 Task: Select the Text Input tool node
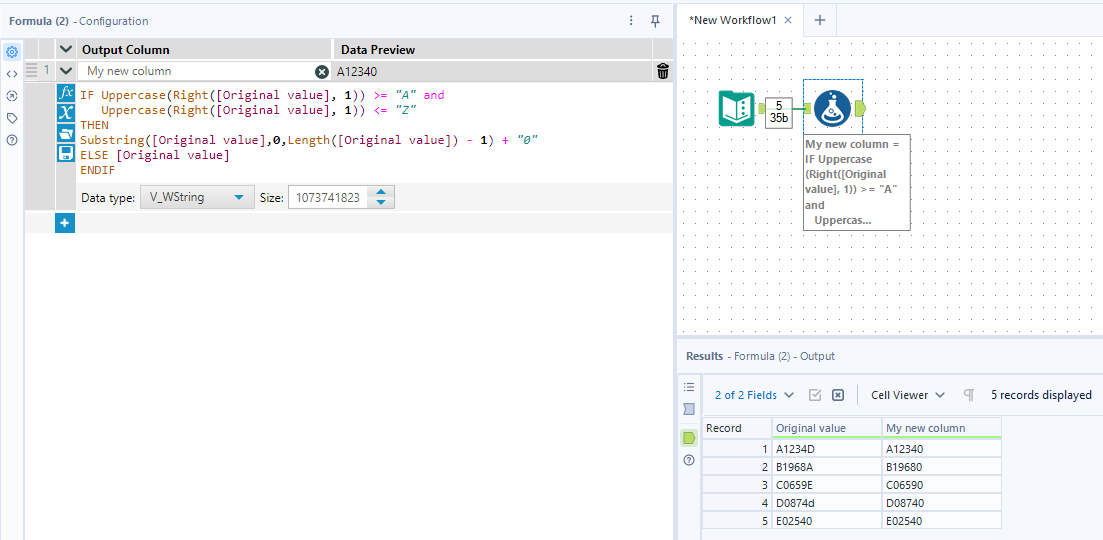pyautogui.click(x=737, y=108)
